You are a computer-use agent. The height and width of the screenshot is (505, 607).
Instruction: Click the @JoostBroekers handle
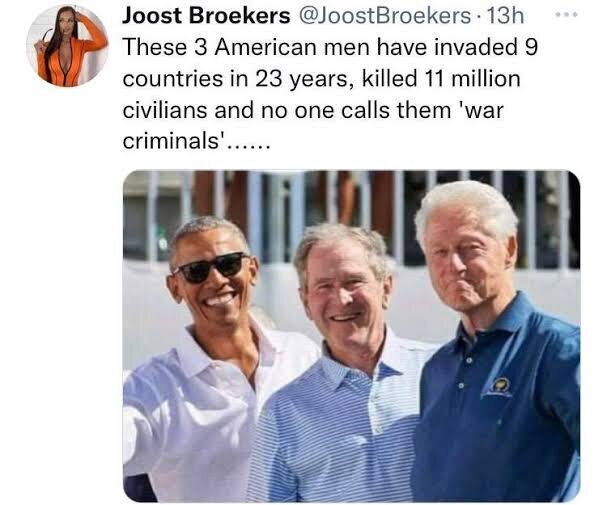point(383,16)
